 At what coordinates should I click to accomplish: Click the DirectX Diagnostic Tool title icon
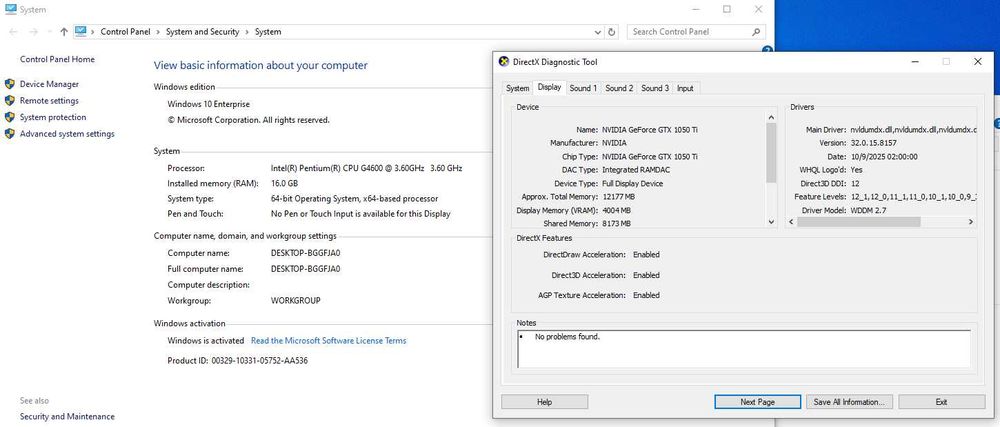pyautogui.click(x=503, y=62)
